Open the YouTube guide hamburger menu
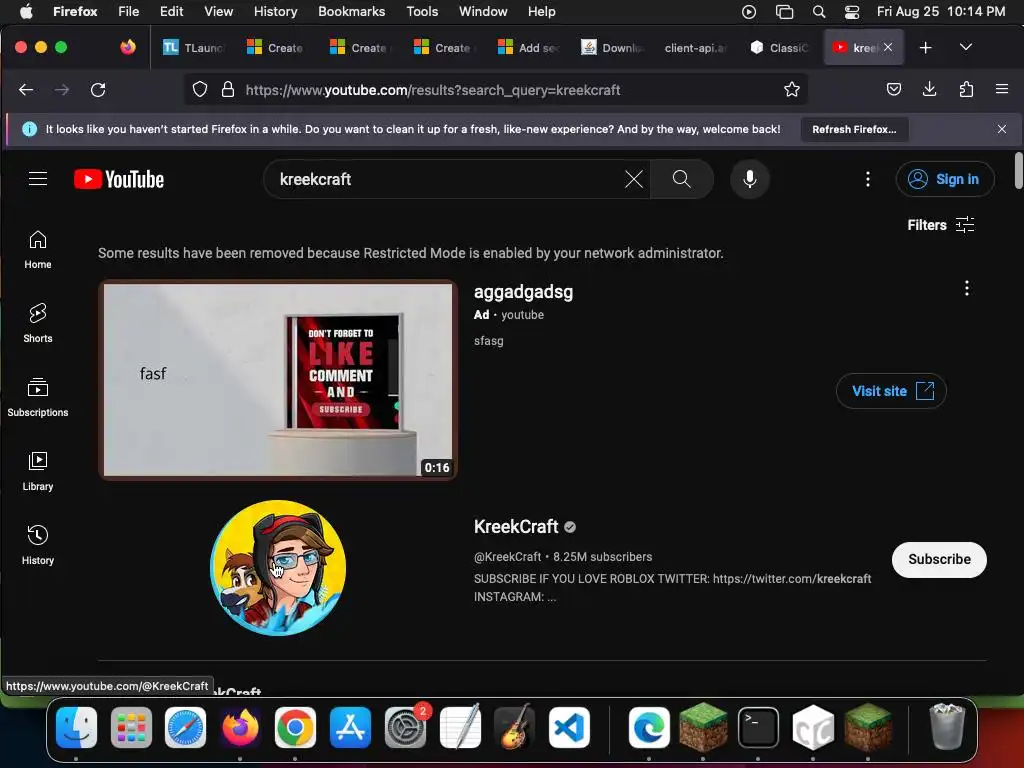The height and width of the screenshot is (768, 1024). pyautogui.click(x=38, y=179)
